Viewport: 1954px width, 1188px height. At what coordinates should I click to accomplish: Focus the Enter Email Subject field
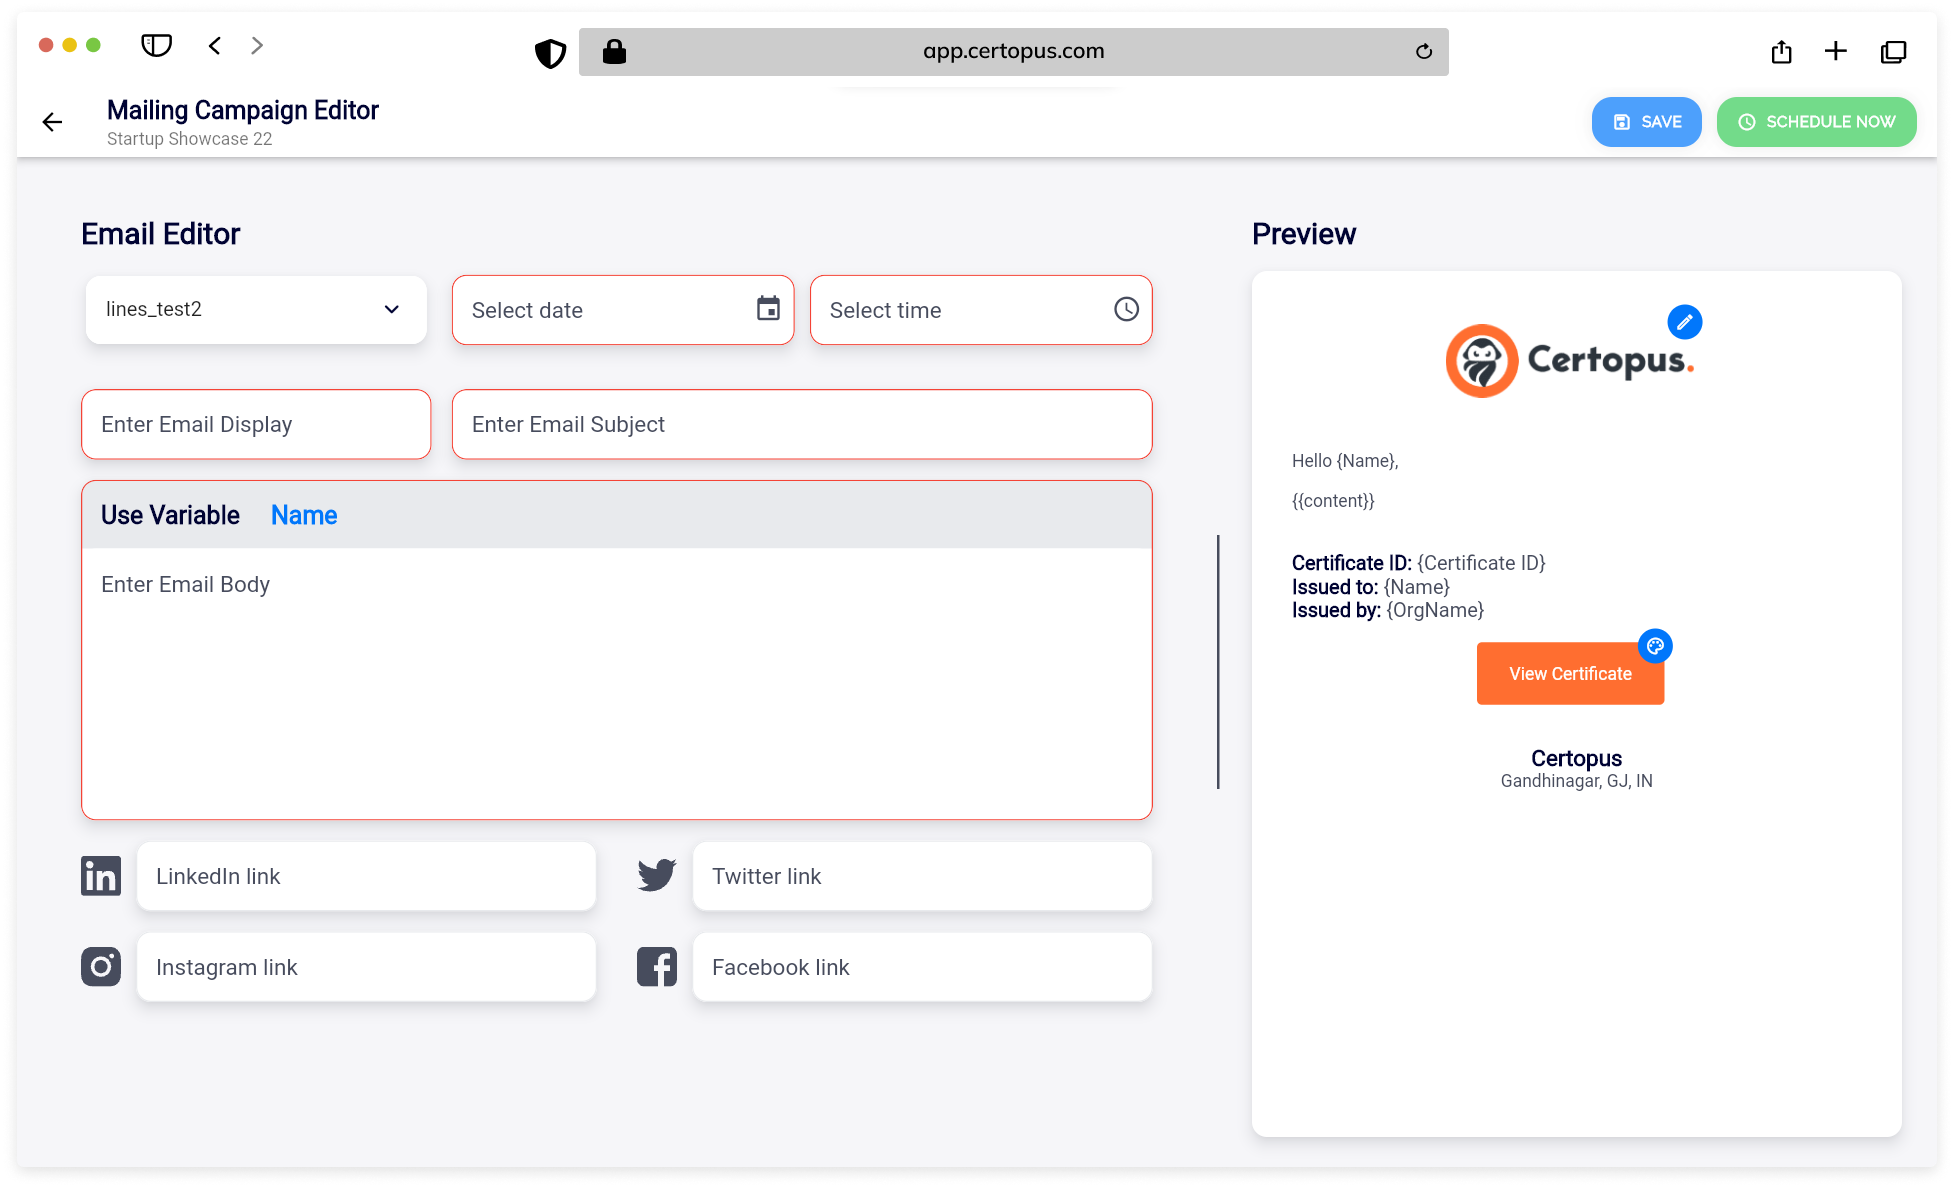click(x=801, y=424)
